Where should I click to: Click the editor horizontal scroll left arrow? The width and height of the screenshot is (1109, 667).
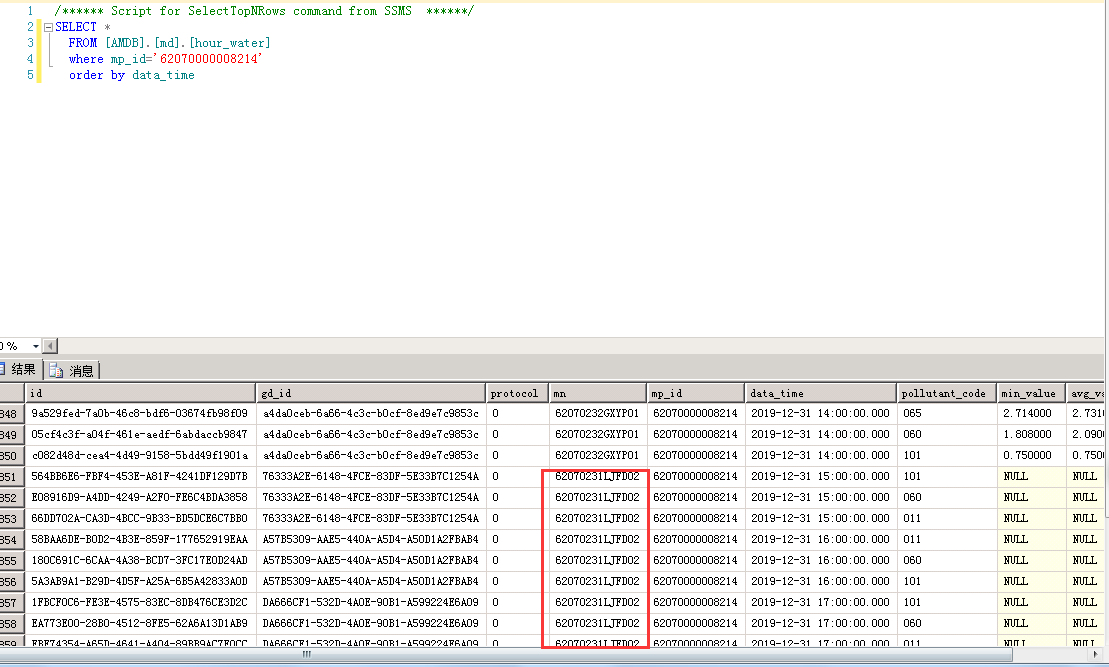pyautogui.click(x=50, y=346)
